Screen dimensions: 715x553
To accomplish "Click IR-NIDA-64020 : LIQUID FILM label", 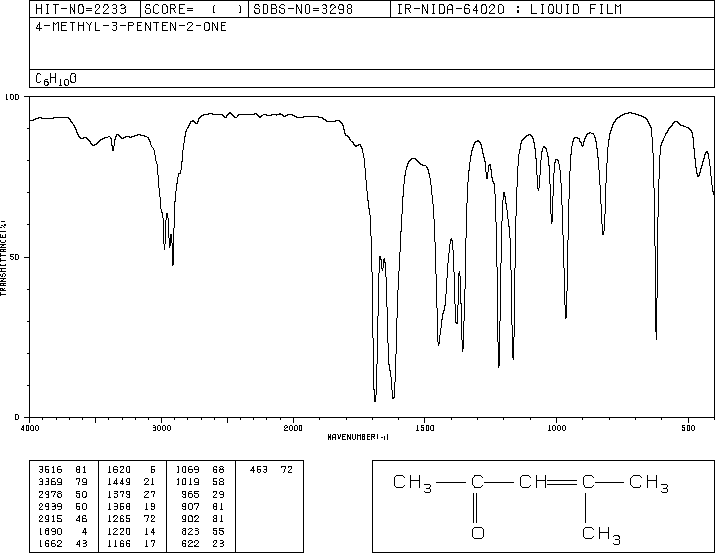I will point(509,9).
